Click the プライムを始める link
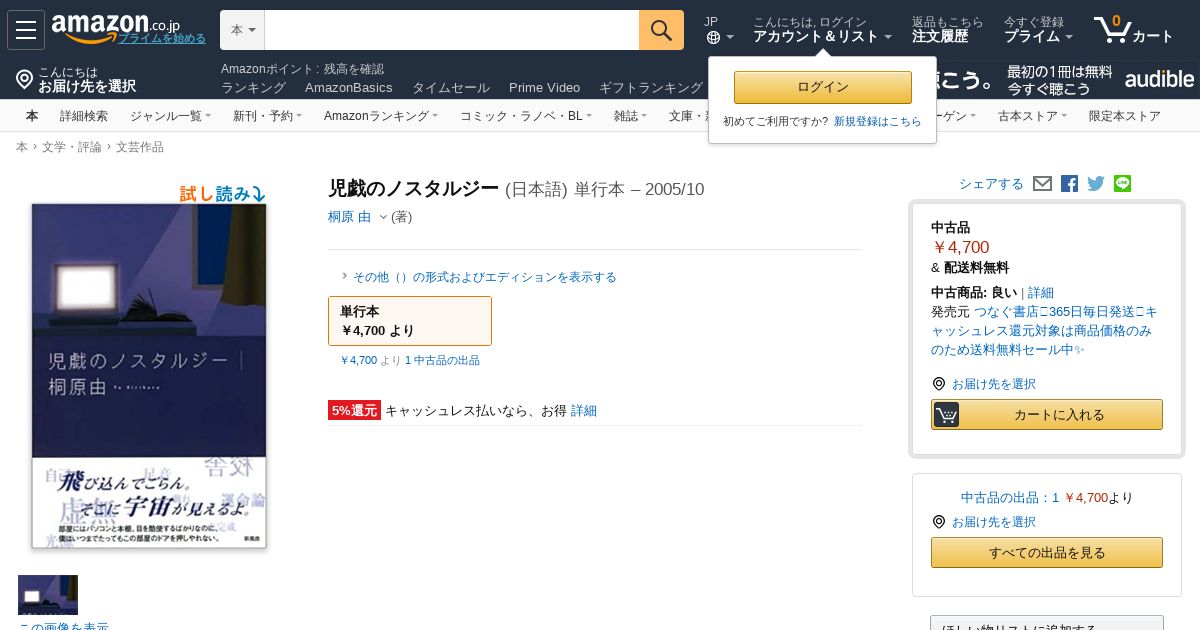This screenshot has width=1200, height=630. coord(162,38)
